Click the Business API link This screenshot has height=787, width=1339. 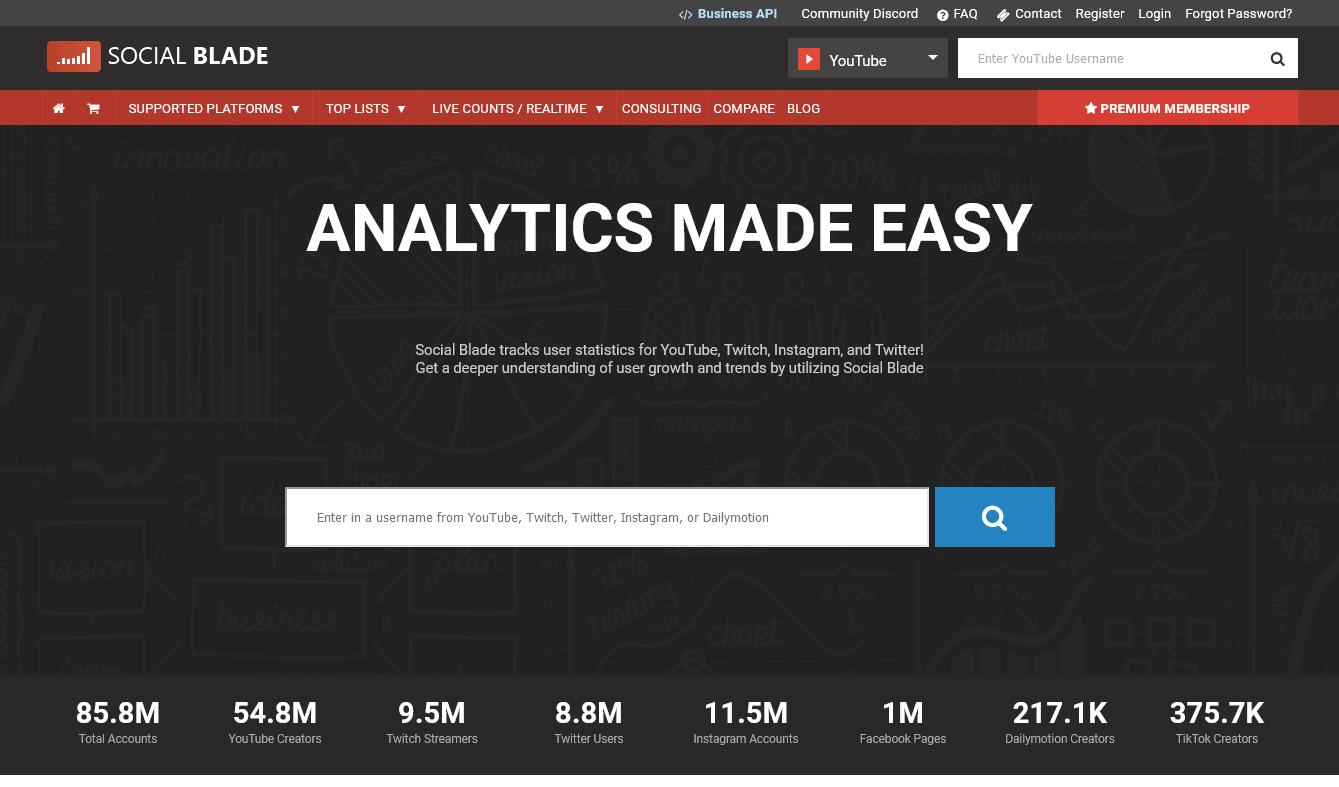point(728,14)
